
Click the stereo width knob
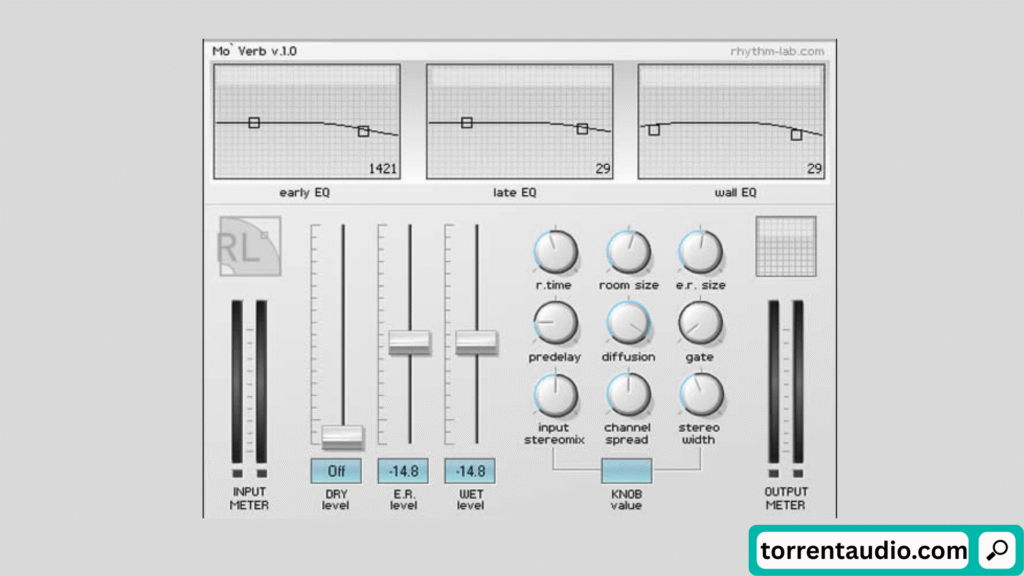click(x=700, y=395)
